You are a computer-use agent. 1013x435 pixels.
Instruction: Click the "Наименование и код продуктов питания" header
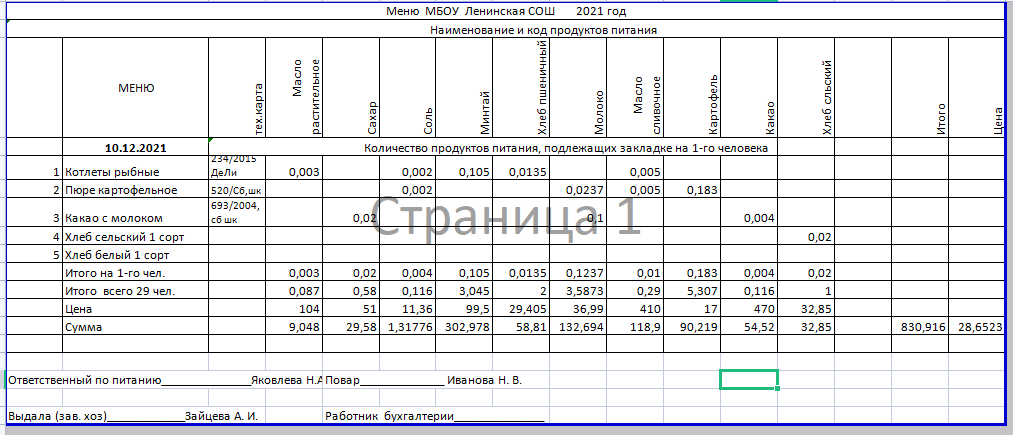[x=543, y=30]
